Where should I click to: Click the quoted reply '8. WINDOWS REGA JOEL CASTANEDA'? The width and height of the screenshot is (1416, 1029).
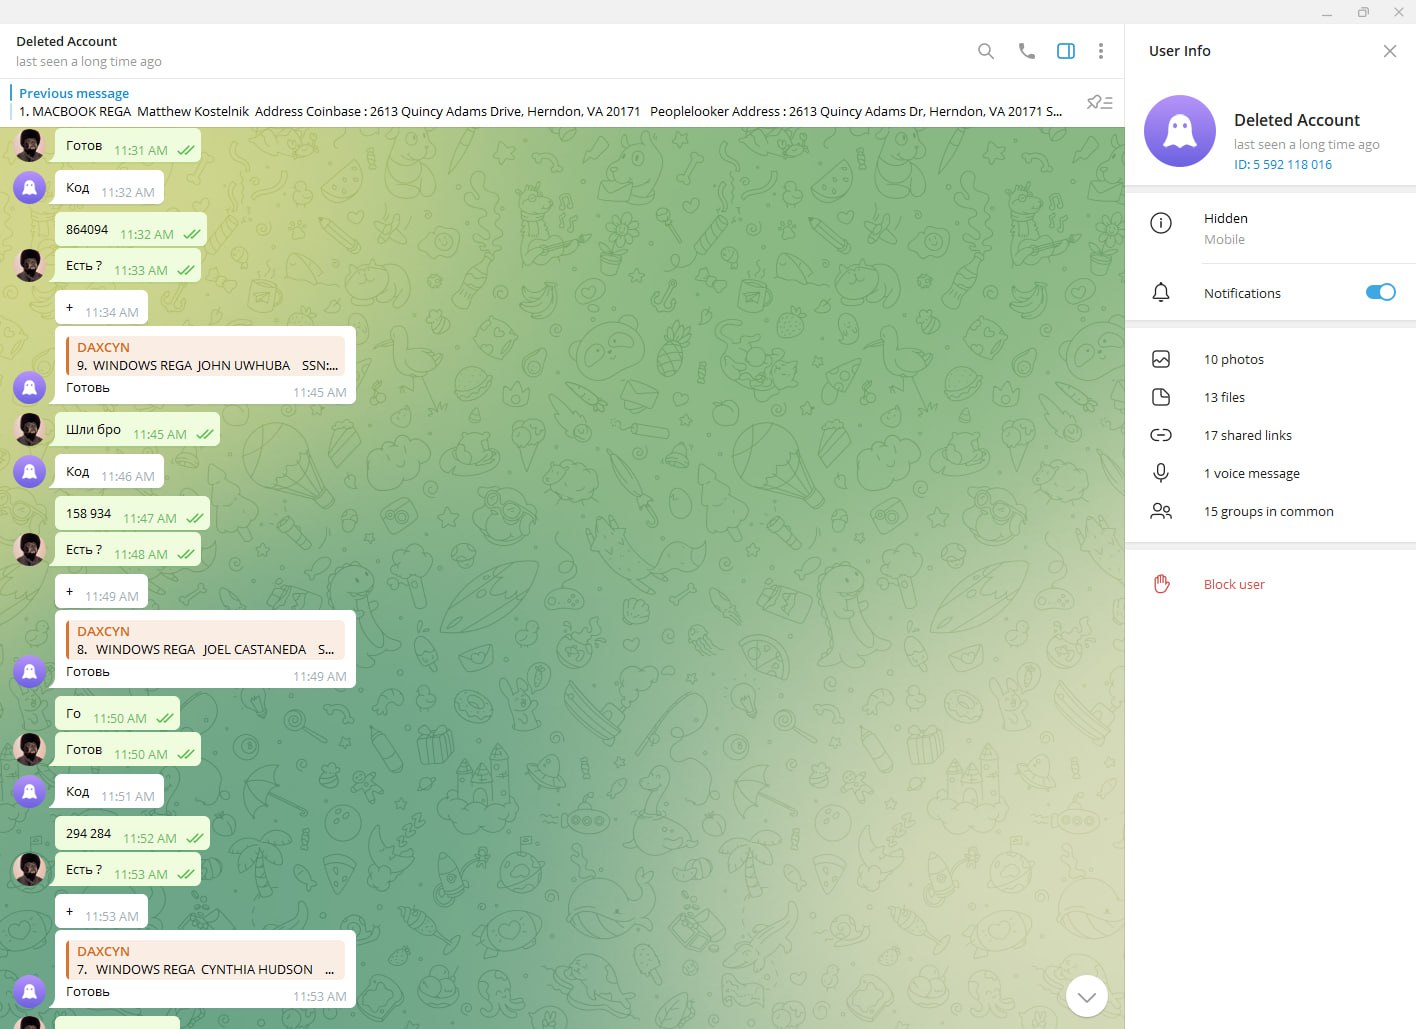pos(205,640)
